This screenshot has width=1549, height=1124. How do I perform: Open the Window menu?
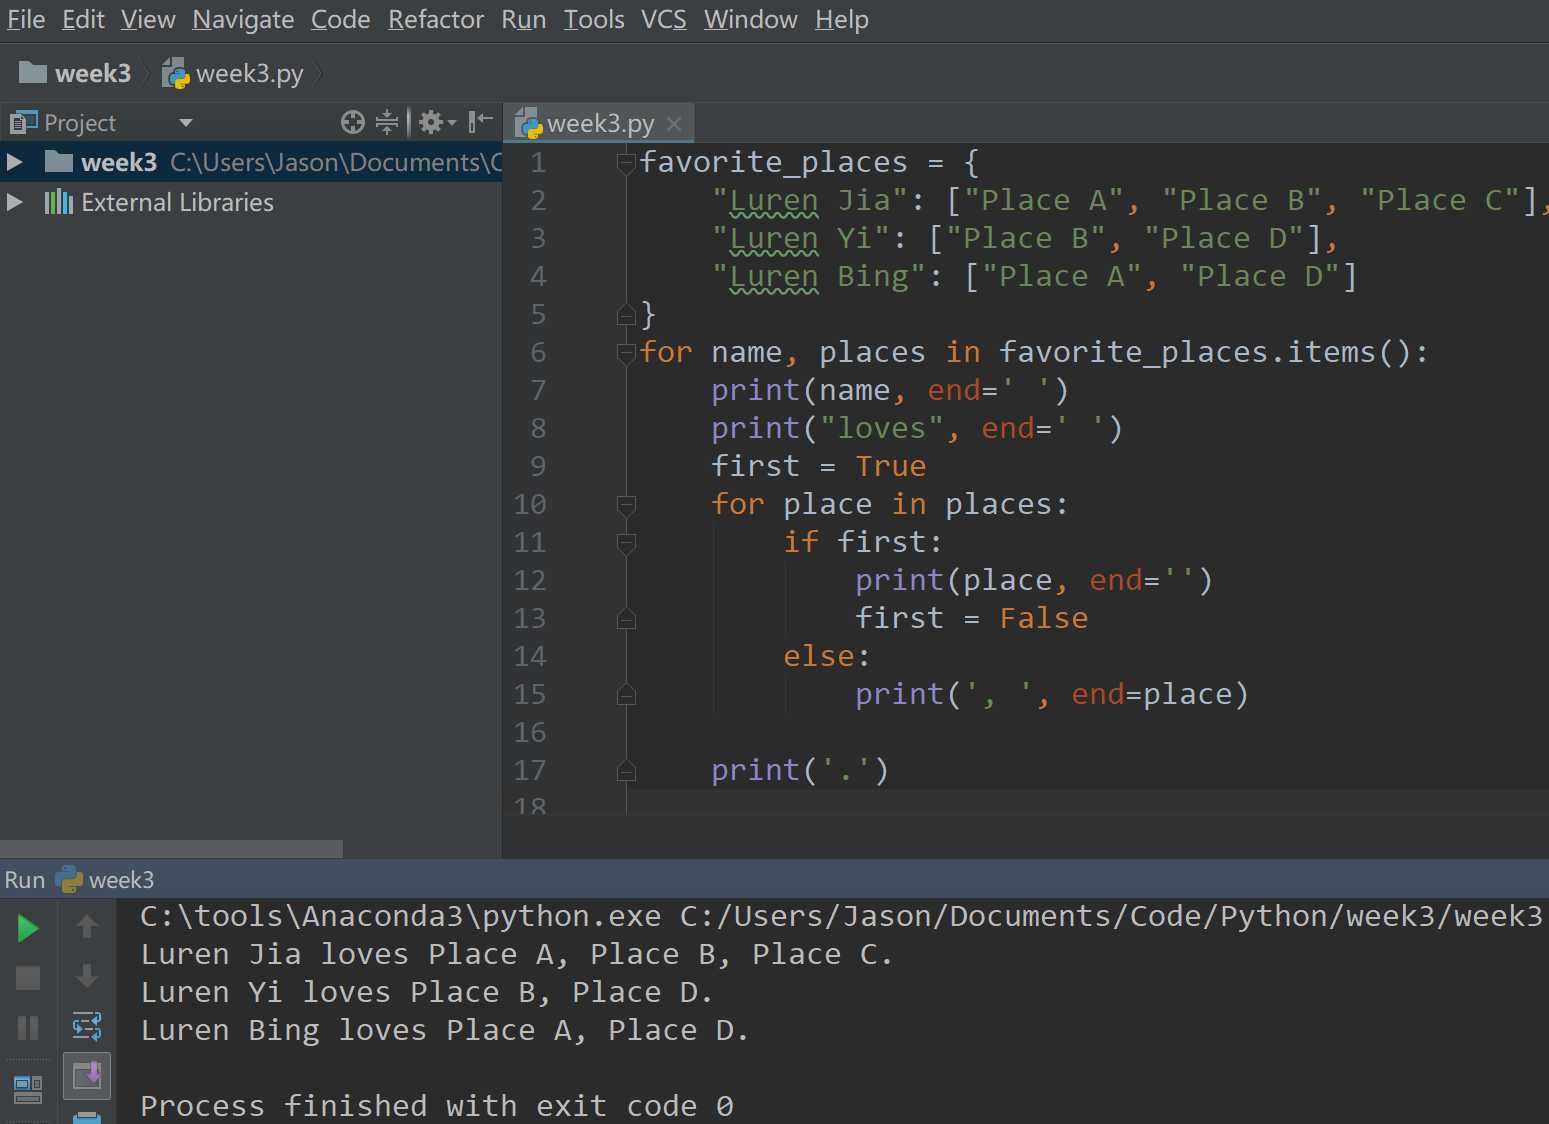pyautogui.click(x=750, y=19)
